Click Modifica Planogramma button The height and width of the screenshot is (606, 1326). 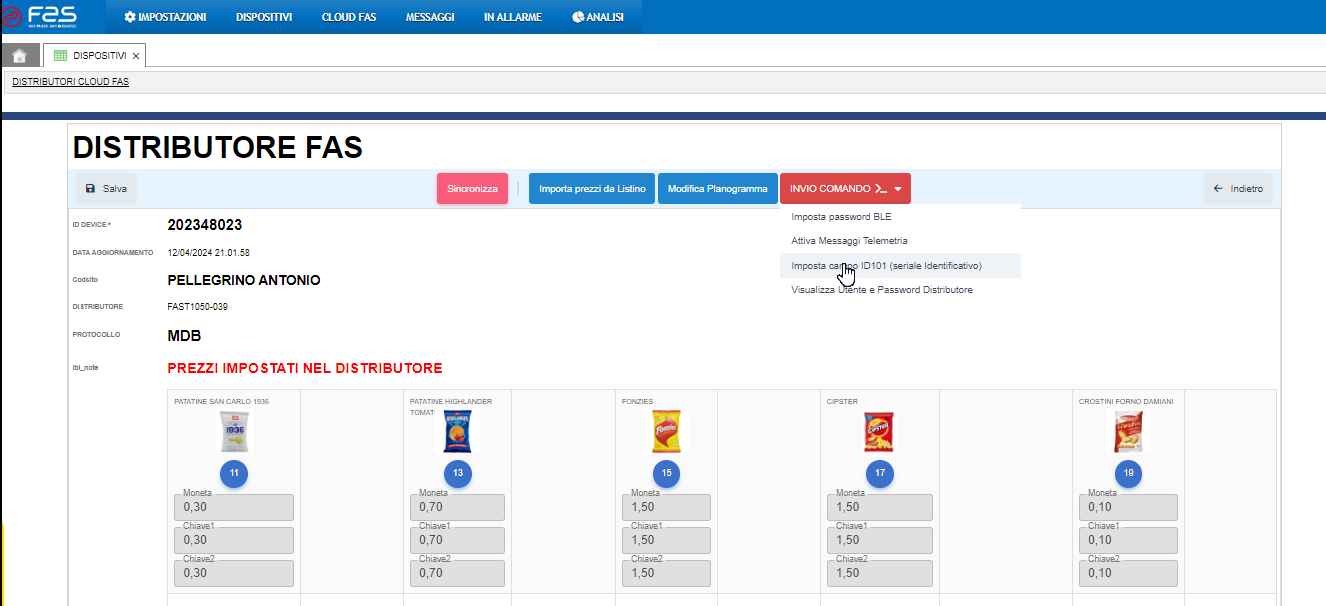(717, 188)
